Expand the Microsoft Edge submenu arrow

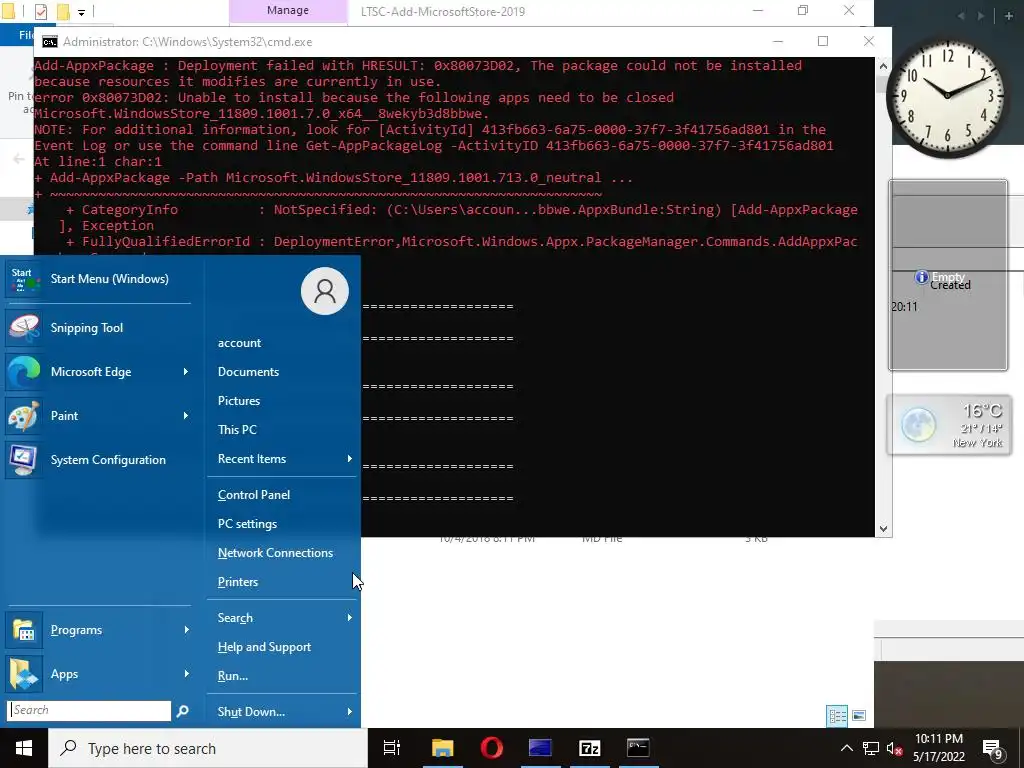coord(185,372)
